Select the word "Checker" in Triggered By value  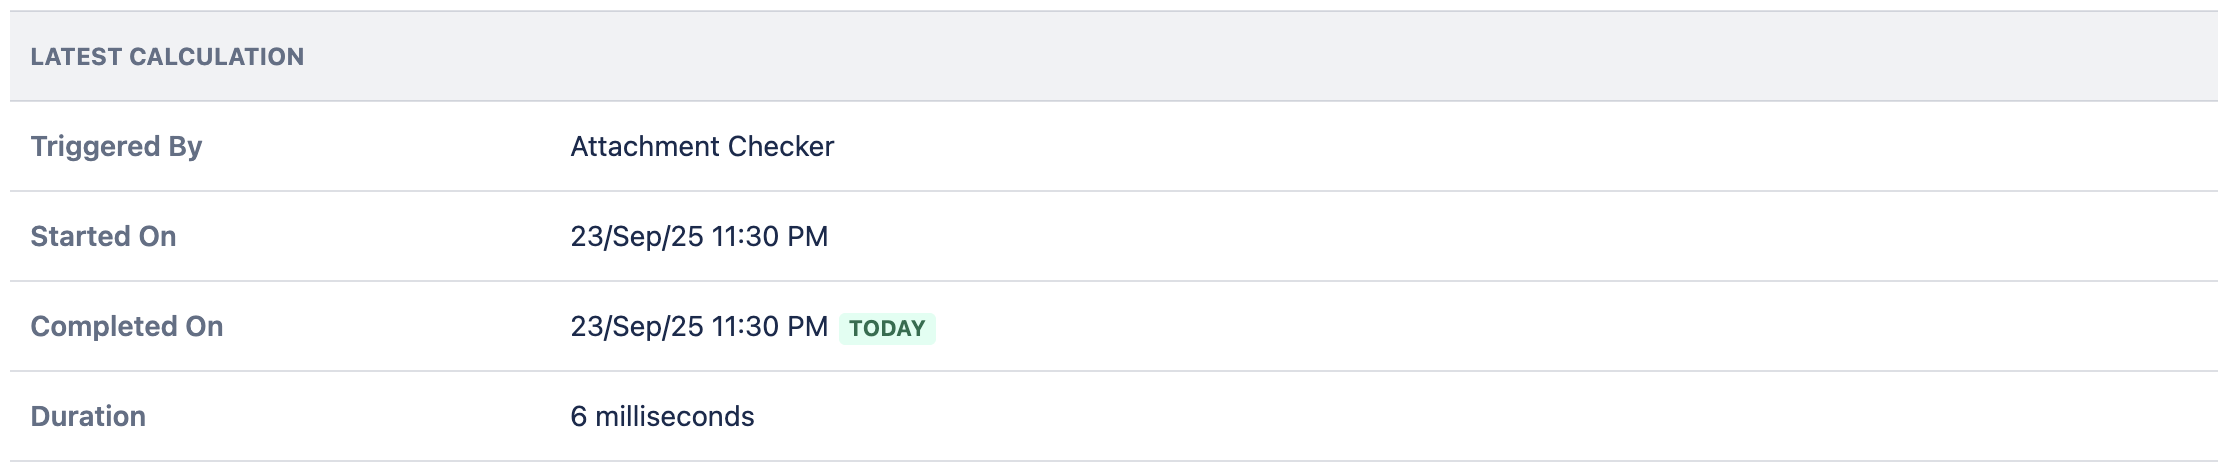(781, 147)
